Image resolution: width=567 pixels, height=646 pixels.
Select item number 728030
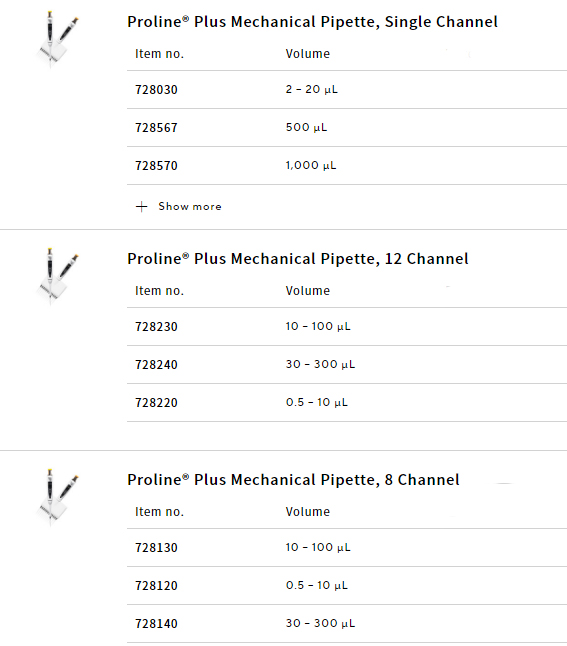(156, 89)
